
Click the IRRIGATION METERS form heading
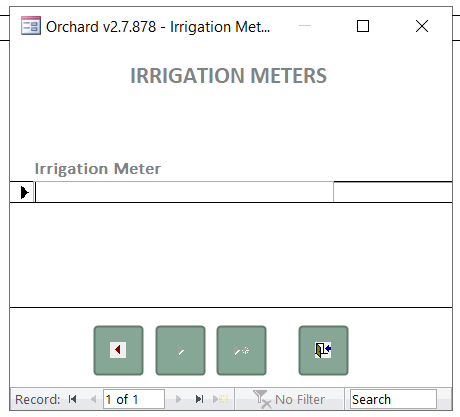coord(228,76)
